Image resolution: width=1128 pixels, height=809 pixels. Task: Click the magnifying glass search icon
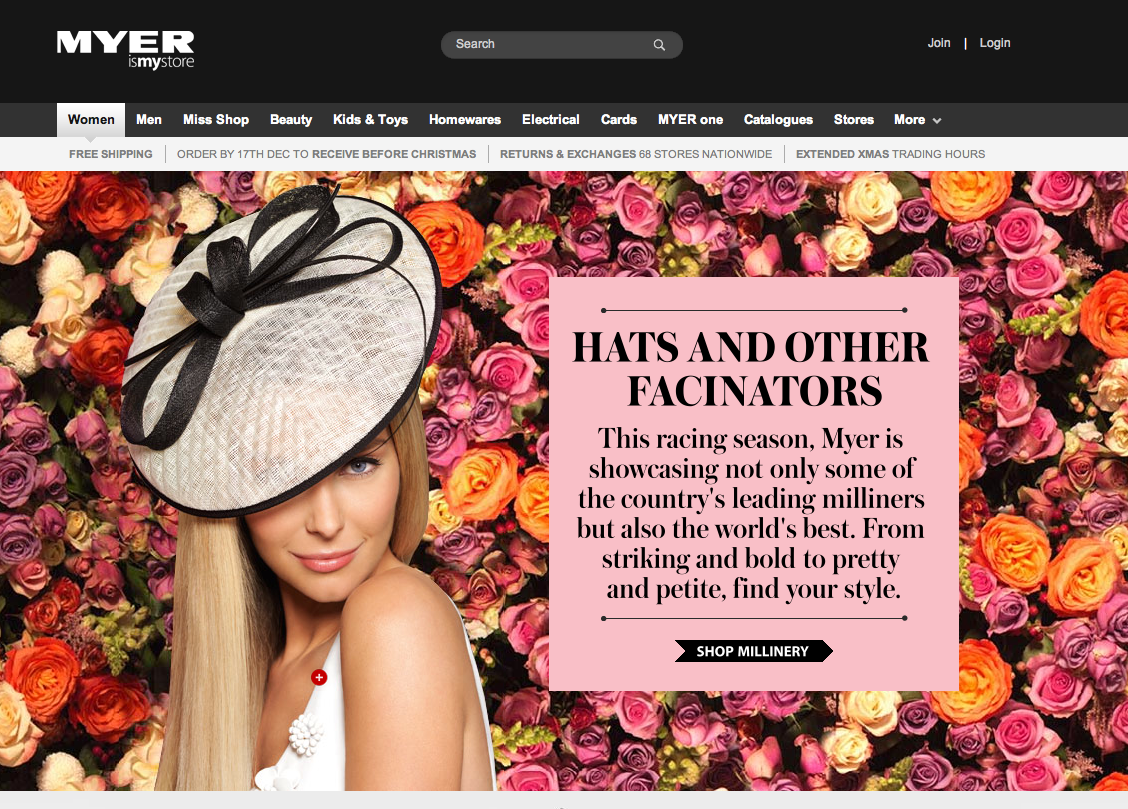pos(659,45)
